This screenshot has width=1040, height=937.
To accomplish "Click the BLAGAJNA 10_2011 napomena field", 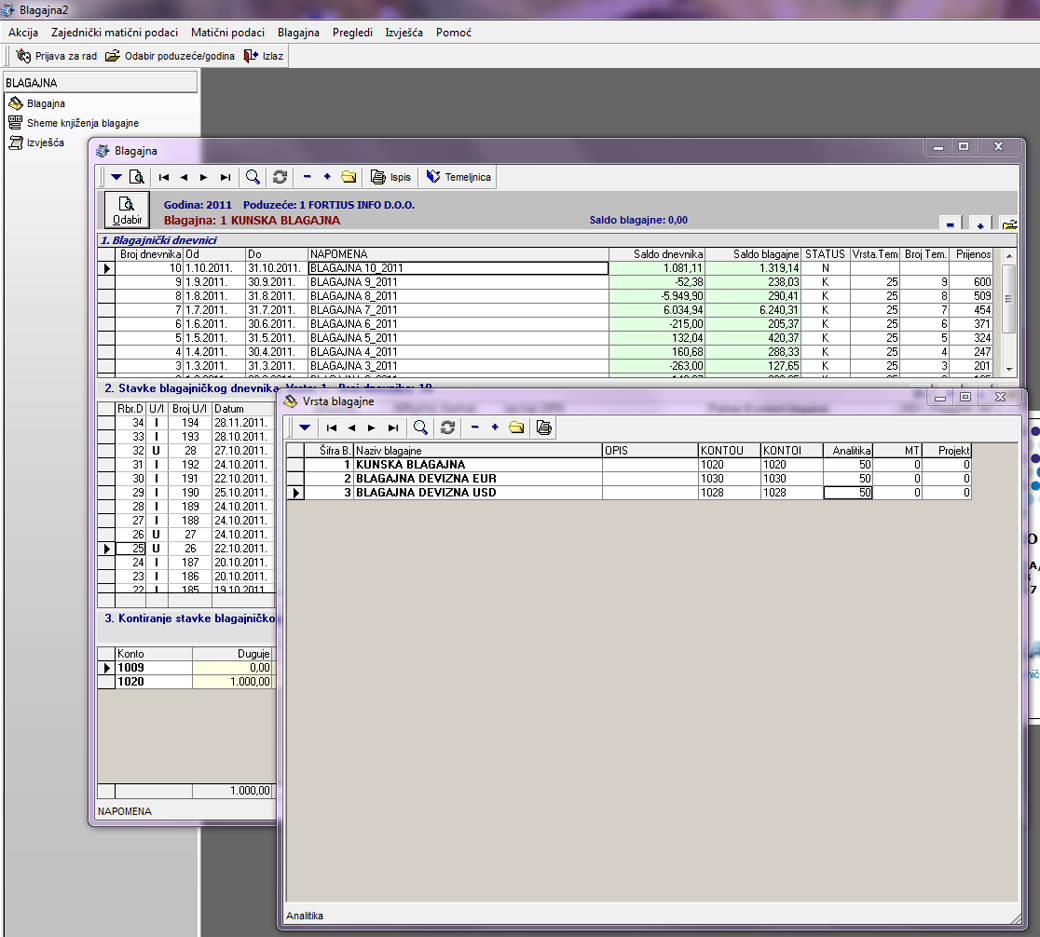I will coord(458,268).
